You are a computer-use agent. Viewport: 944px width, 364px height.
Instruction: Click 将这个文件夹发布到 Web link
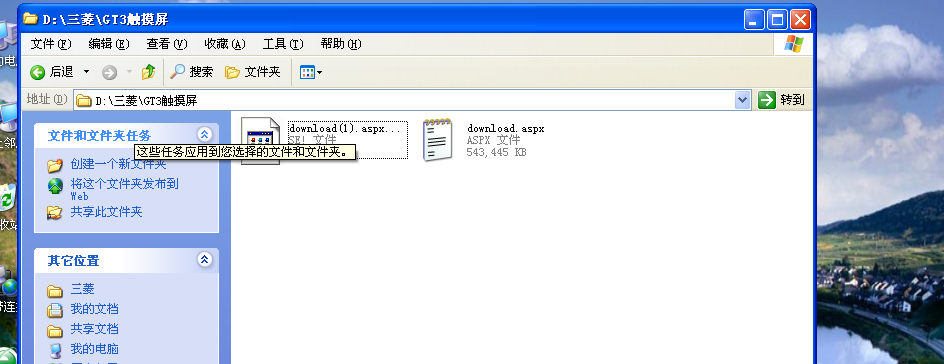(124, 189)
